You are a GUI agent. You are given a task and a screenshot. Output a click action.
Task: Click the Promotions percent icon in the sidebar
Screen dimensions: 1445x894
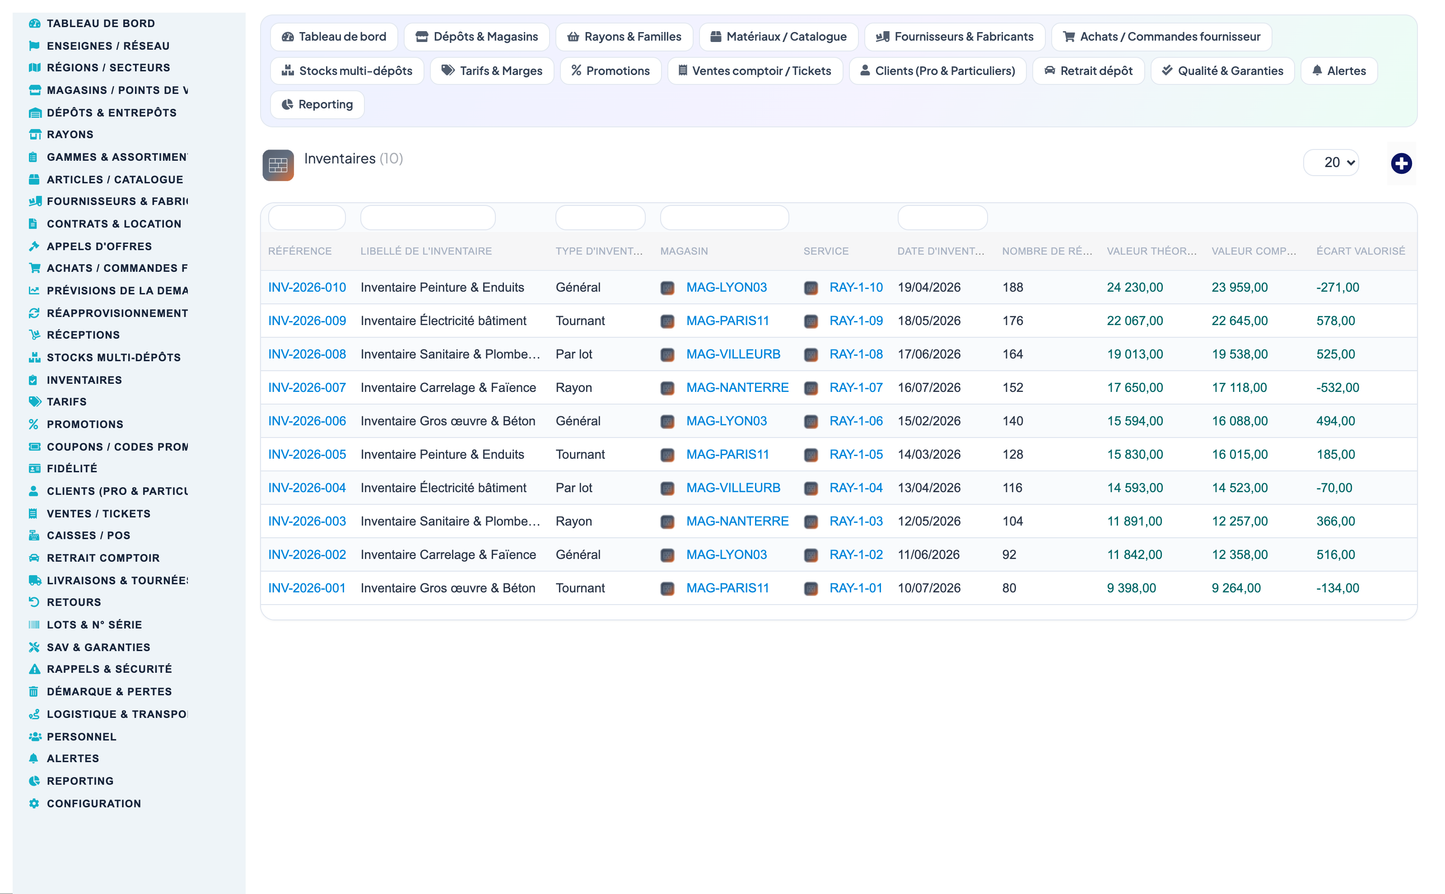[x=34, y=425]
